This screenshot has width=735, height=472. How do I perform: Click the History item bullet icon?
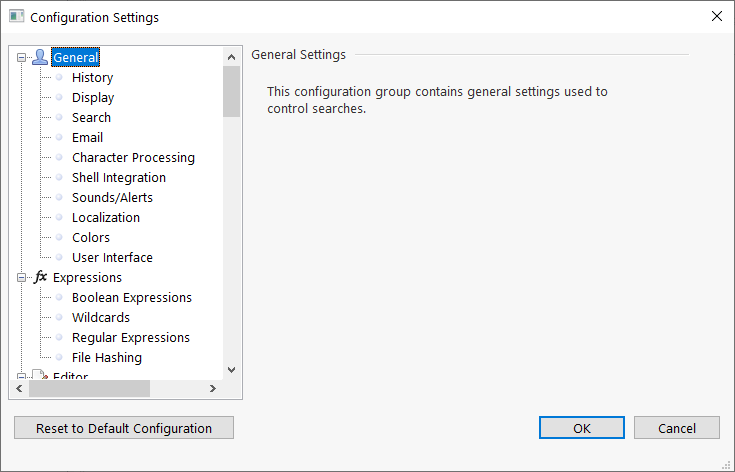(x=59, y=77)
